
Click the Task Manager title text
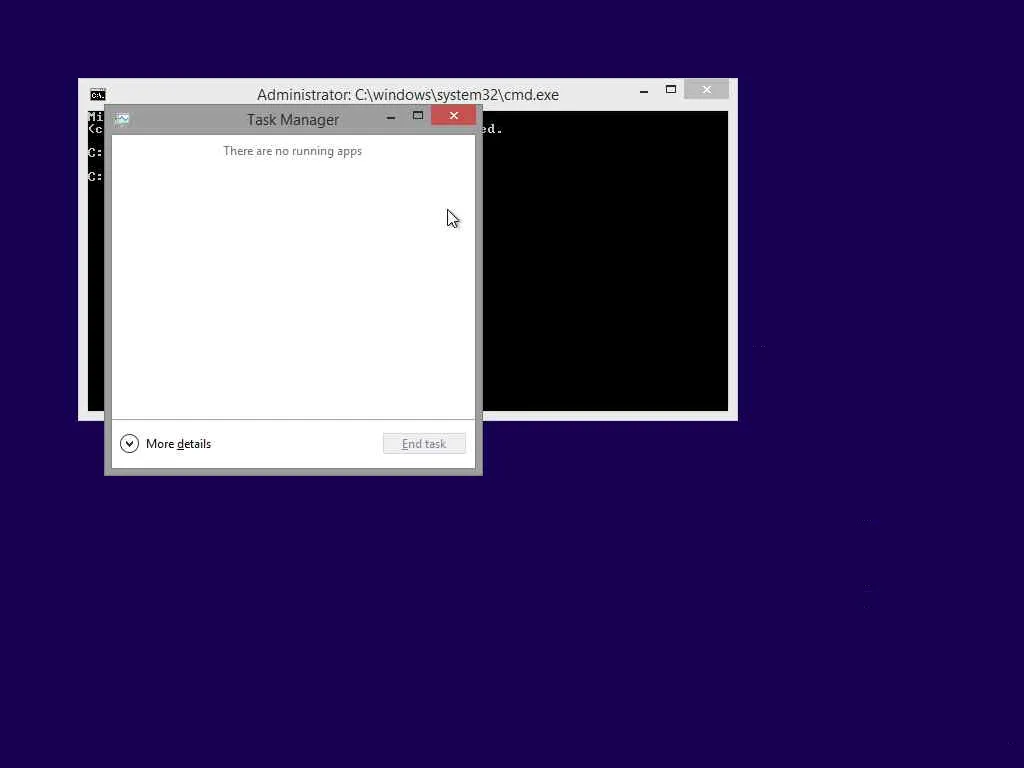click(293, 120)
